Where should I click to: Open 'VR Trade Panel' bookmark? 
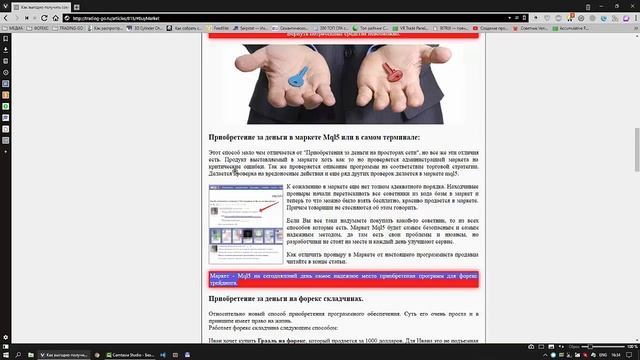pos(410,28)
